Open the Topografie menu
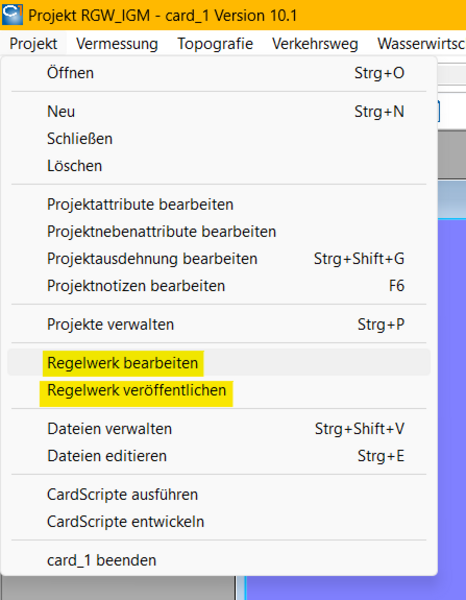 pos(215,44)
